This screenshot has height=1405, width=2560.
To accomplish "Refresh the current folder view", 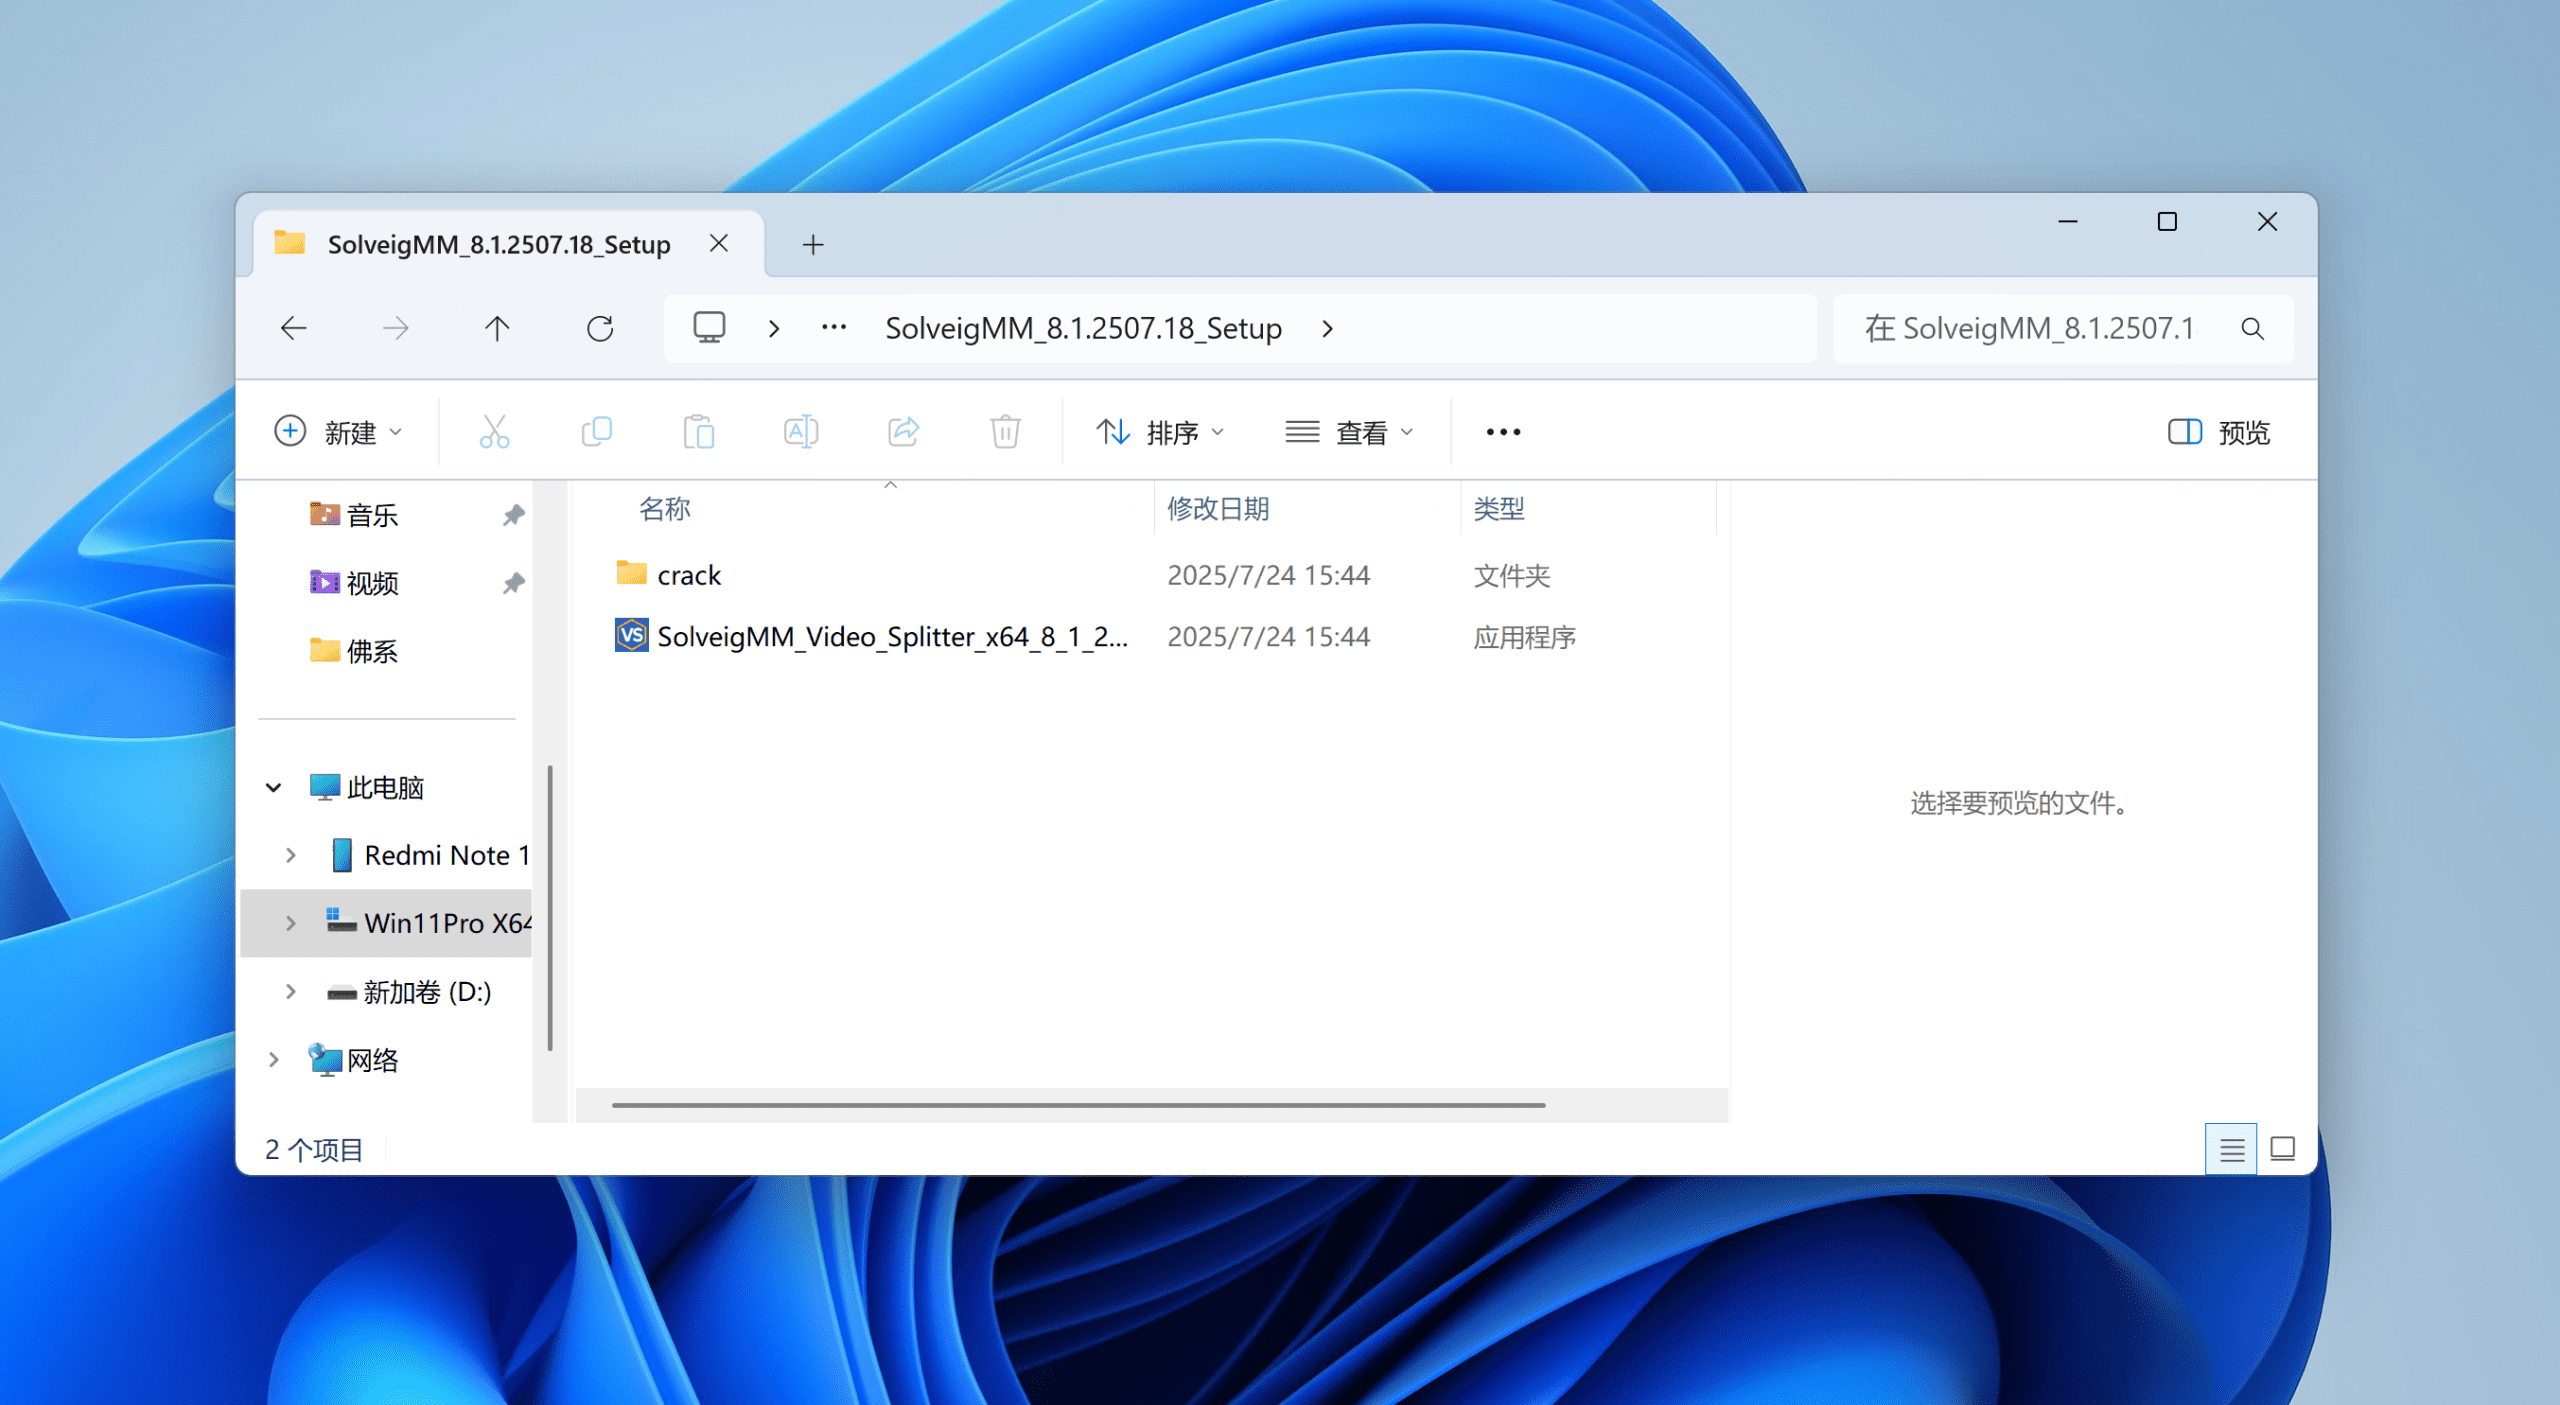I will [x=600, y=328].
